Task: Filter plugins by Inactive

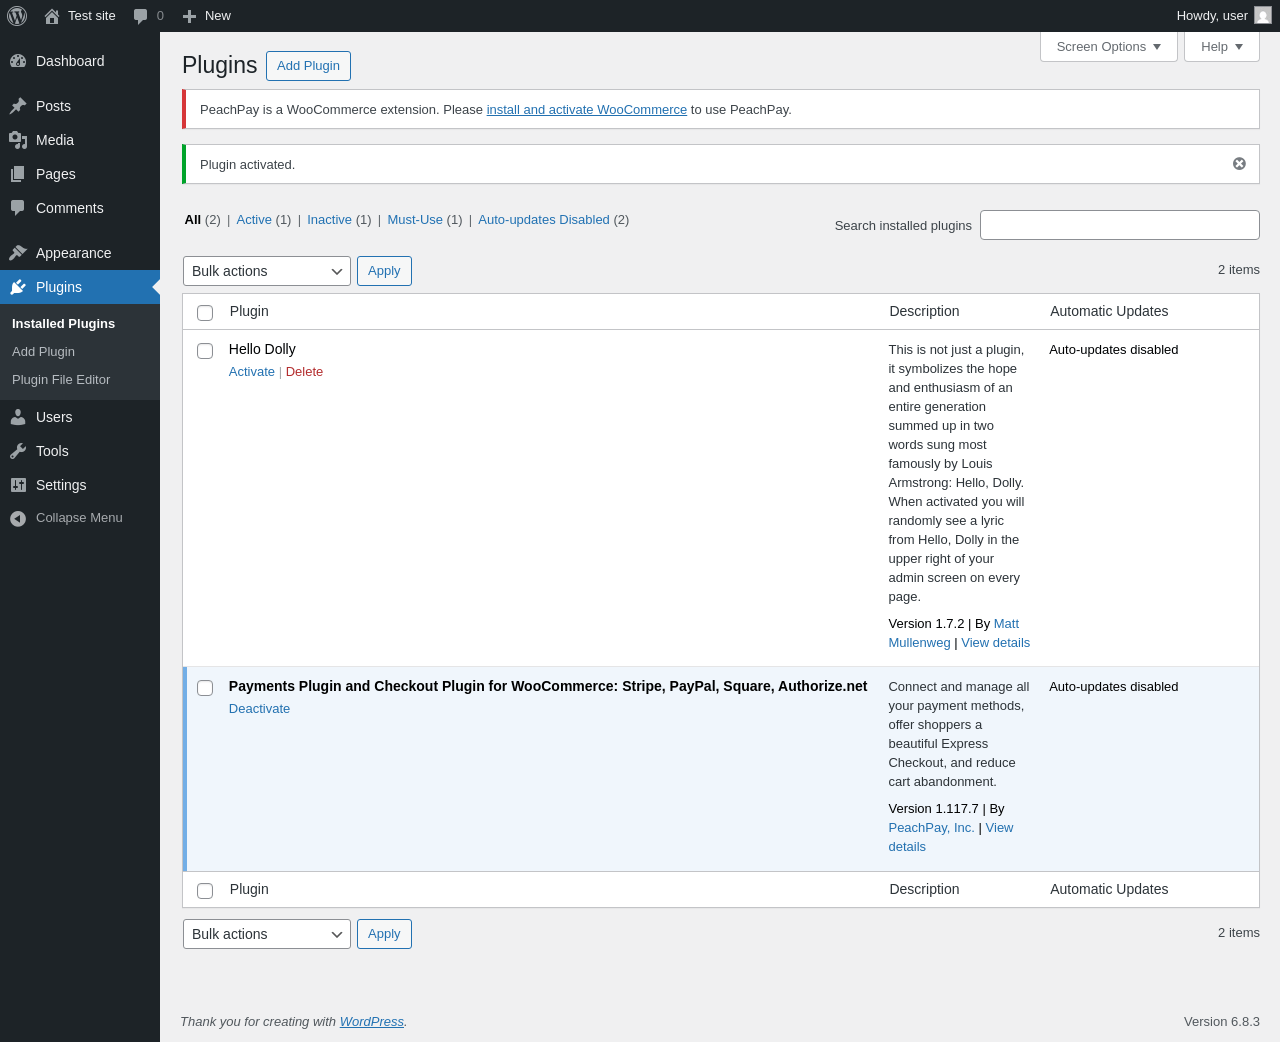Action: [329, 220]
